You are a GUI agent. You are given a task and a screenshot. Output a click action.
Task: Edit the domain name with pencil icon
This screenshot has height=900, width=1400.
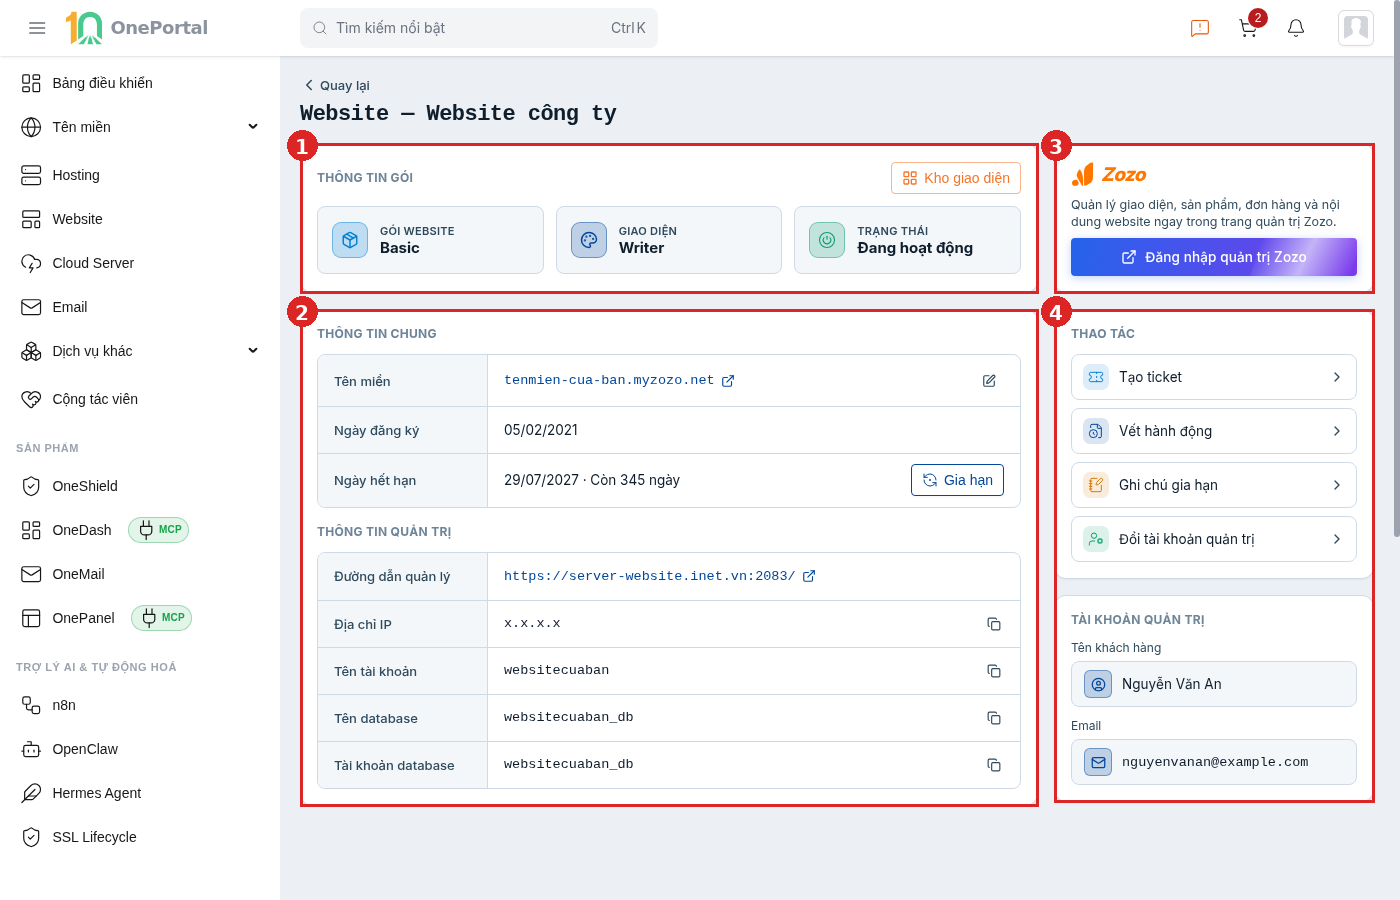pyautogui.click(x=989, y=381)
